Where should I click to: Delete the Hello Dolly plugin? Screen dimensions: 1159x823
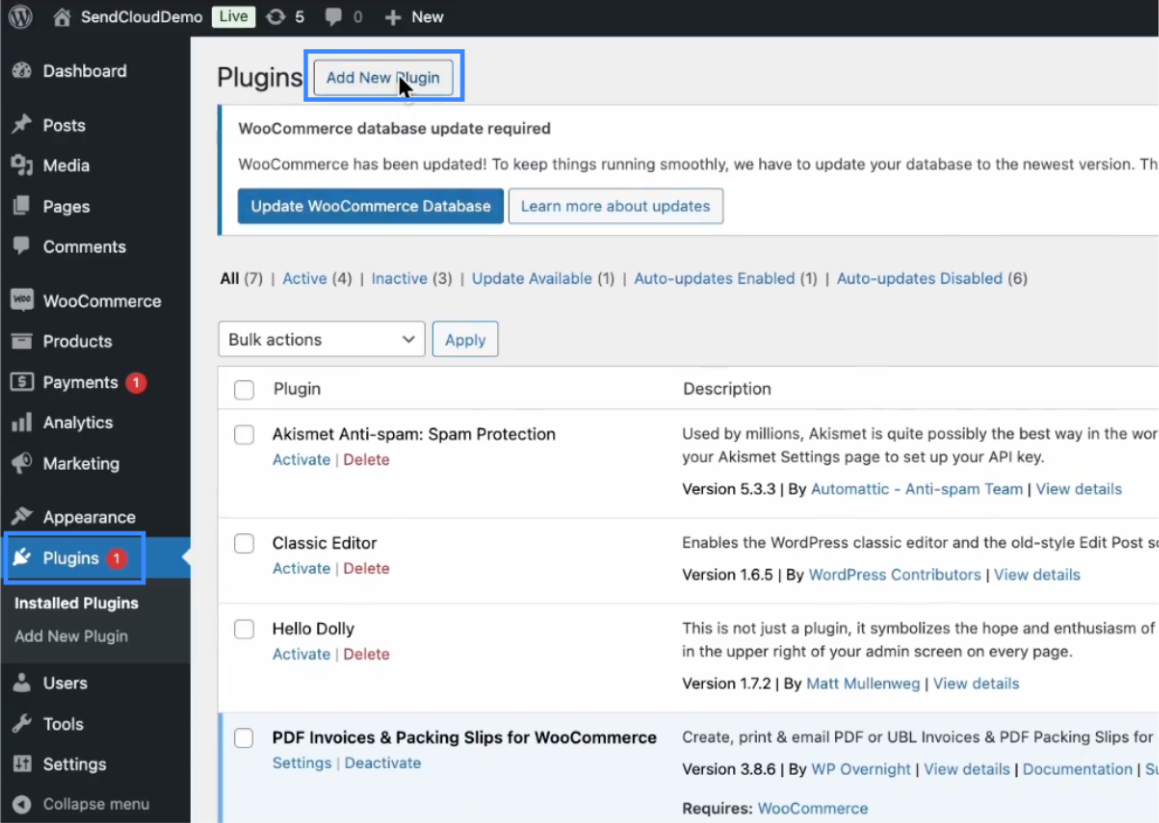click(x=366, y=654)
